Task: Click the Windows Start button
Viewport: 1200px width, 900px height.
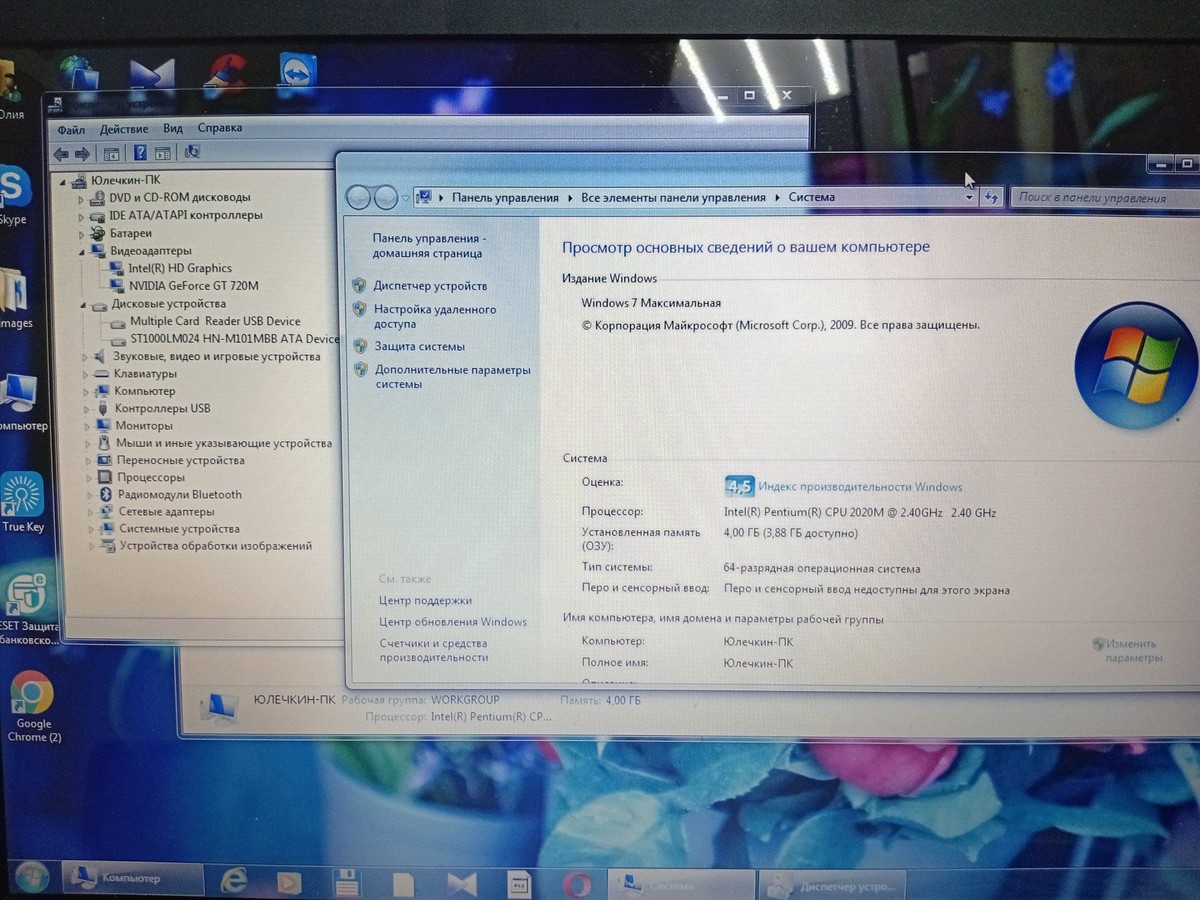Action: point(31,879)
